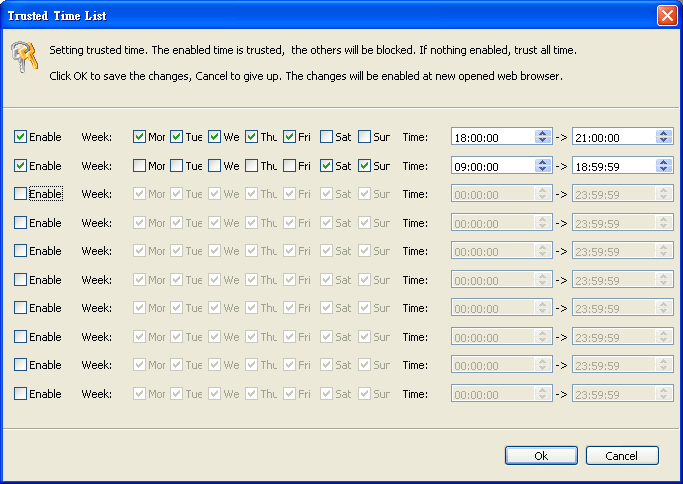Image resolution: width=683 pixels, height=484 pixels.
Task: Close the Trusted Time List dialog
Action: click(666, 16)
